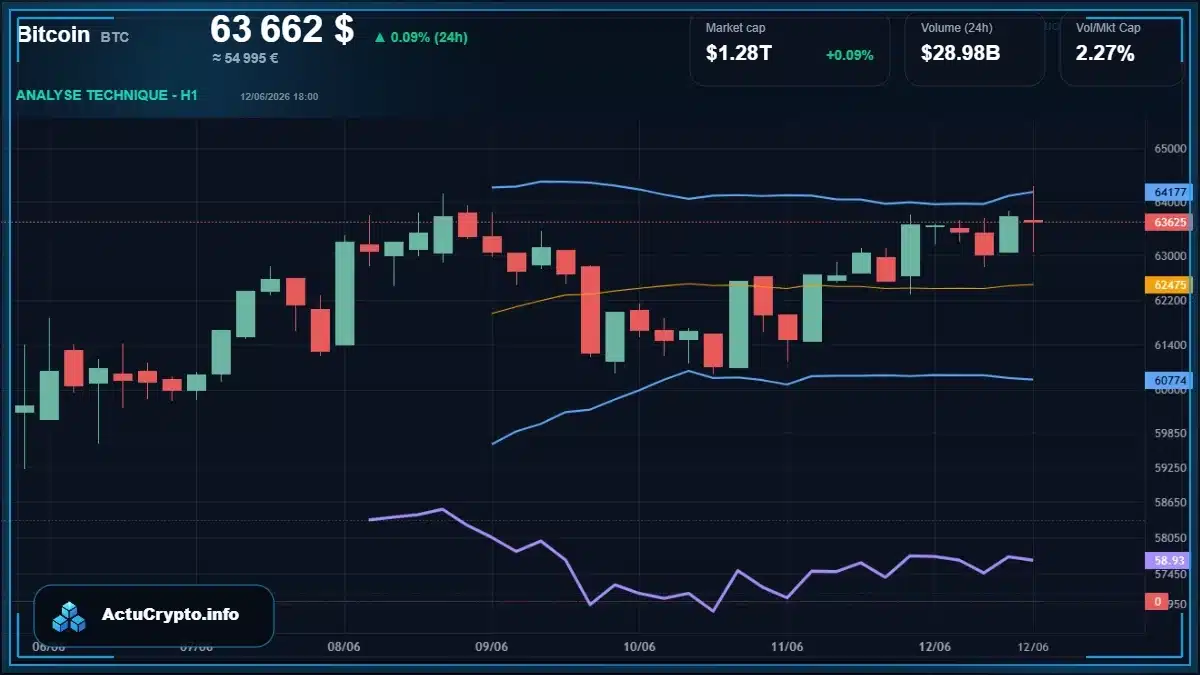Click the 58650 price axis label
Screen dimensions: 1200x675
(x=1169, y=503)
